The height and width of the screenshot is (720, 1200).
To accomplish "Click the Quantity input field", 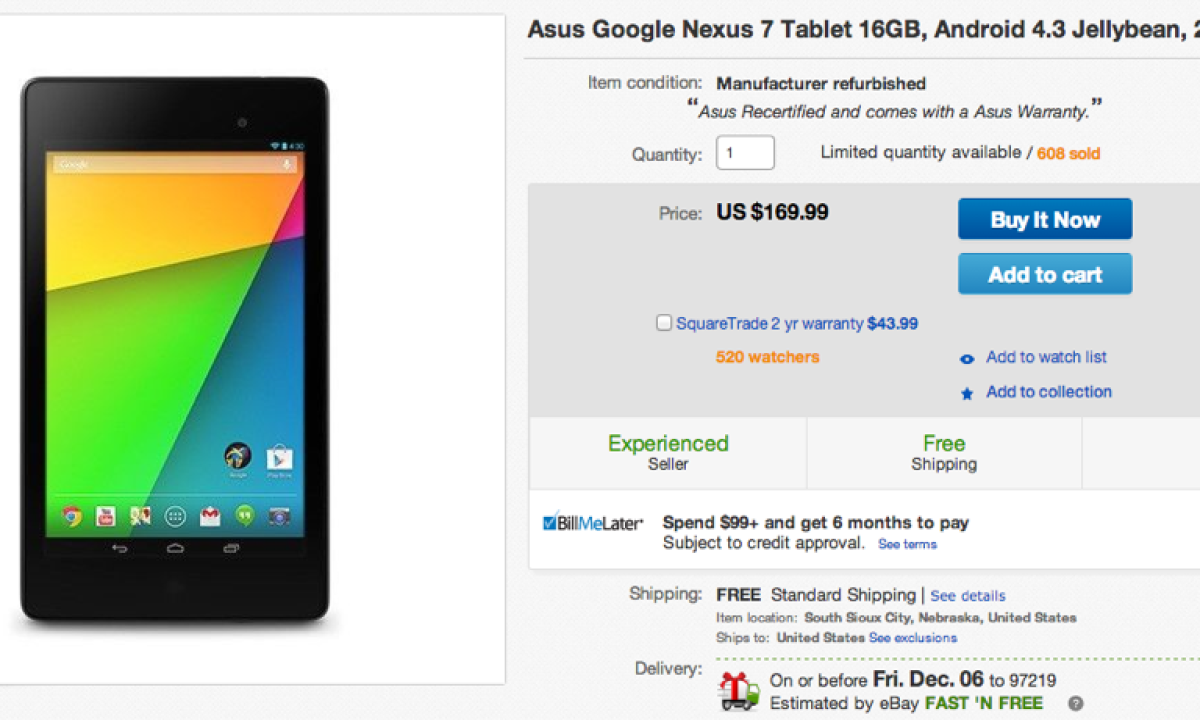I will [745, 153].
